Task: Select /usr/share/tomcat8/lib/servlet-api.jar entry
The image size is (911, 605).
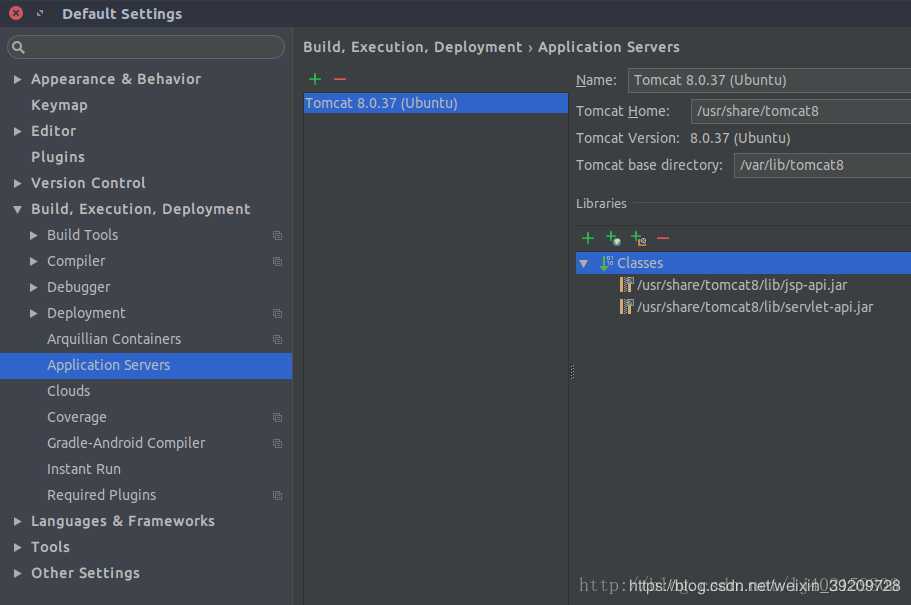Action: [x=755, y=306]
